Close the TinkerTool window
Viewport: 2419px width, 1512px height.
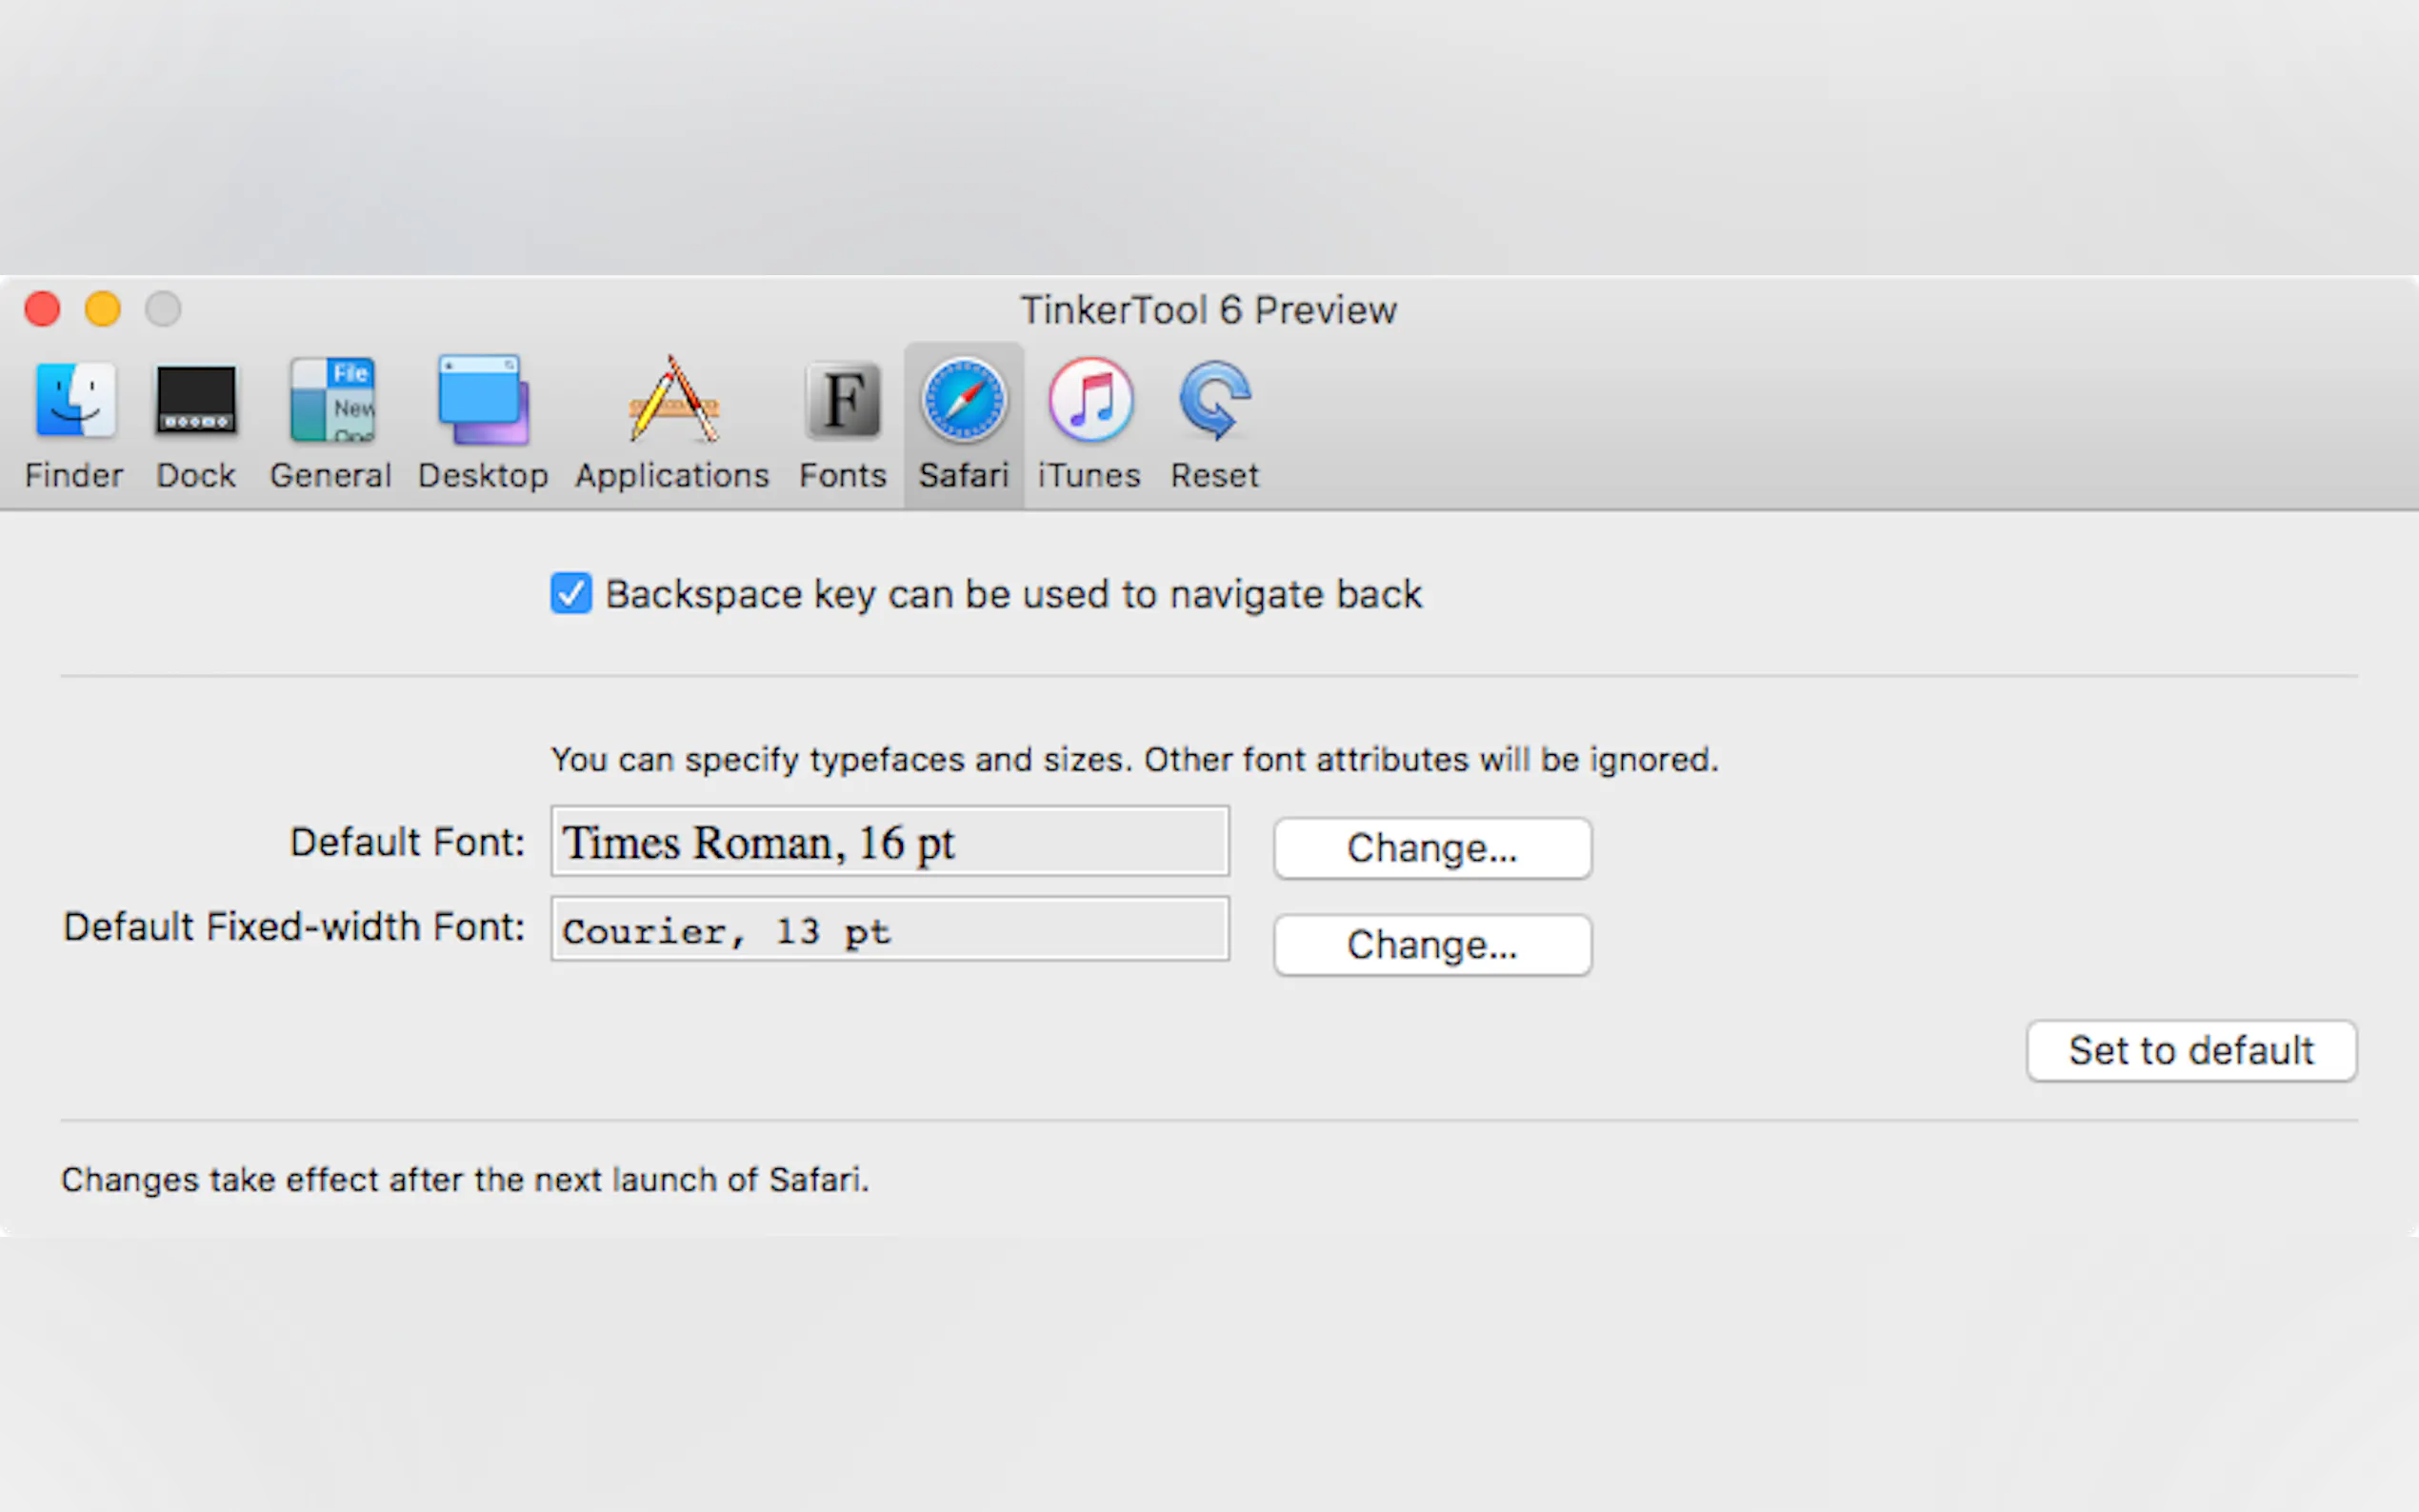pos(43,309)
